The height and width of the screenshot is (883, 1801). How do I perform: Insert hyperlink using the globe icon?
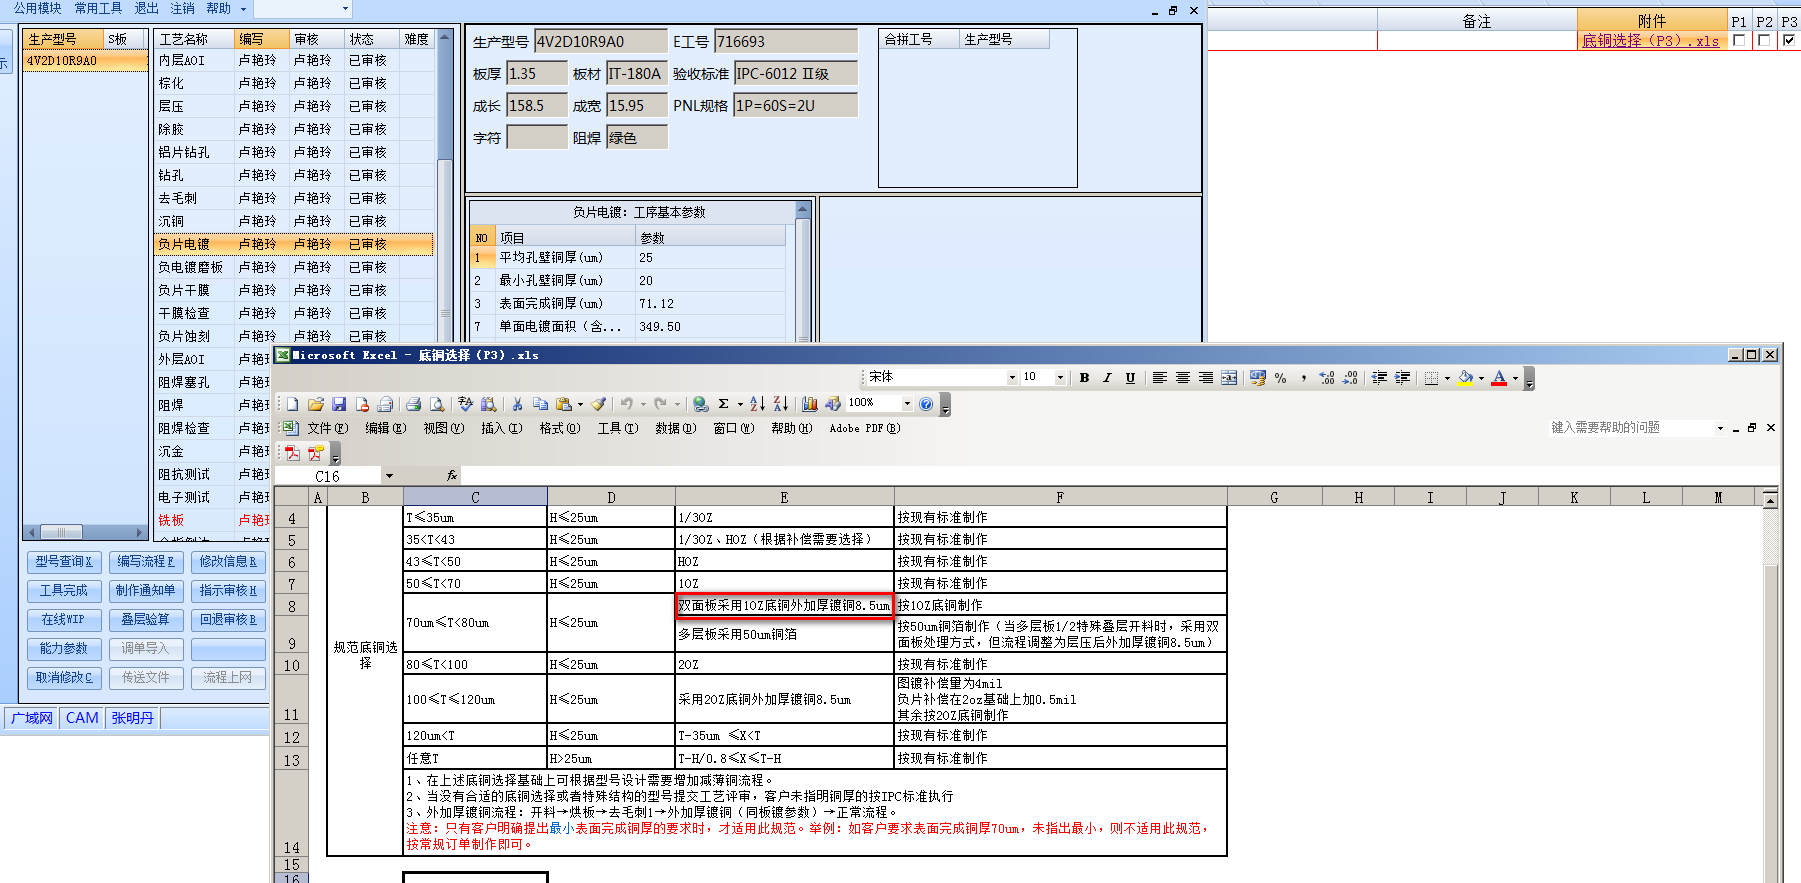click(x=700, y=404)
